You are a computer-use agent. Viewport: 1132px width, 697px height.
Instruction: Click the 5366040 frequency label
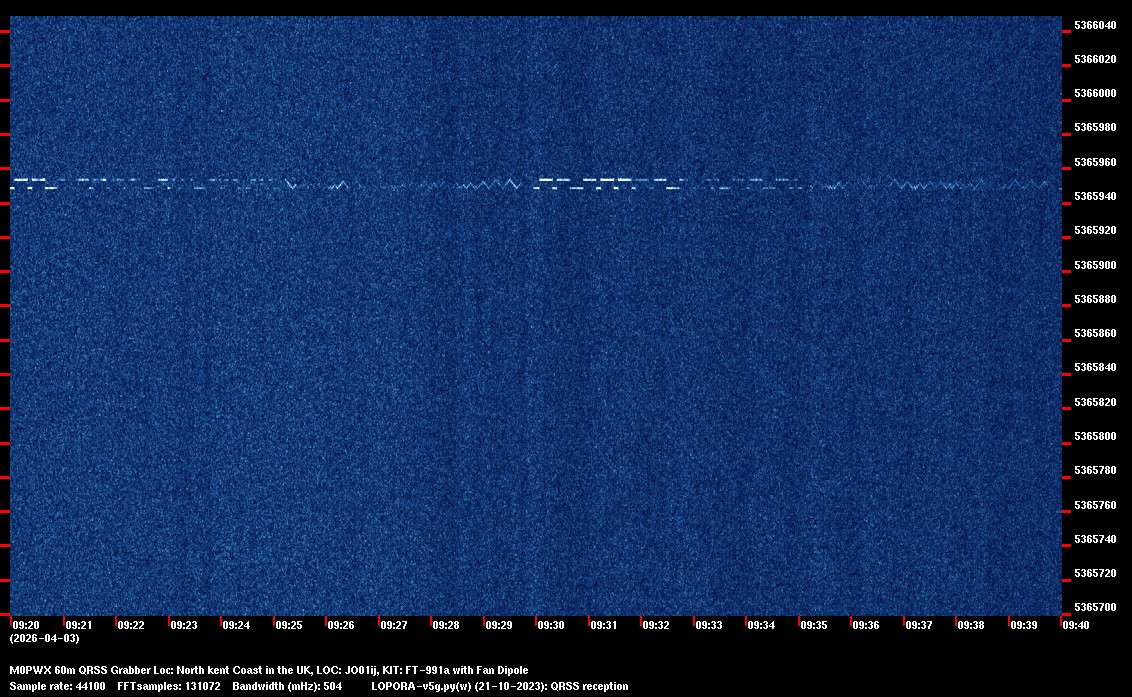point(1095,25)
